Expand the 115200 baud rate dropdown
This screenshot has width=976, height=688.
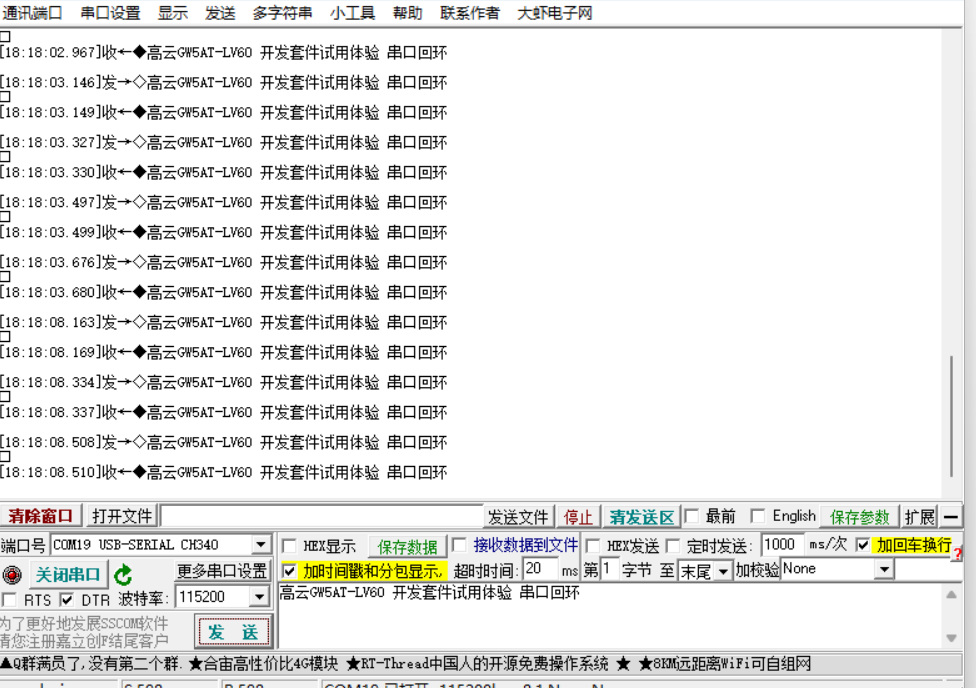tap(260, 597)
